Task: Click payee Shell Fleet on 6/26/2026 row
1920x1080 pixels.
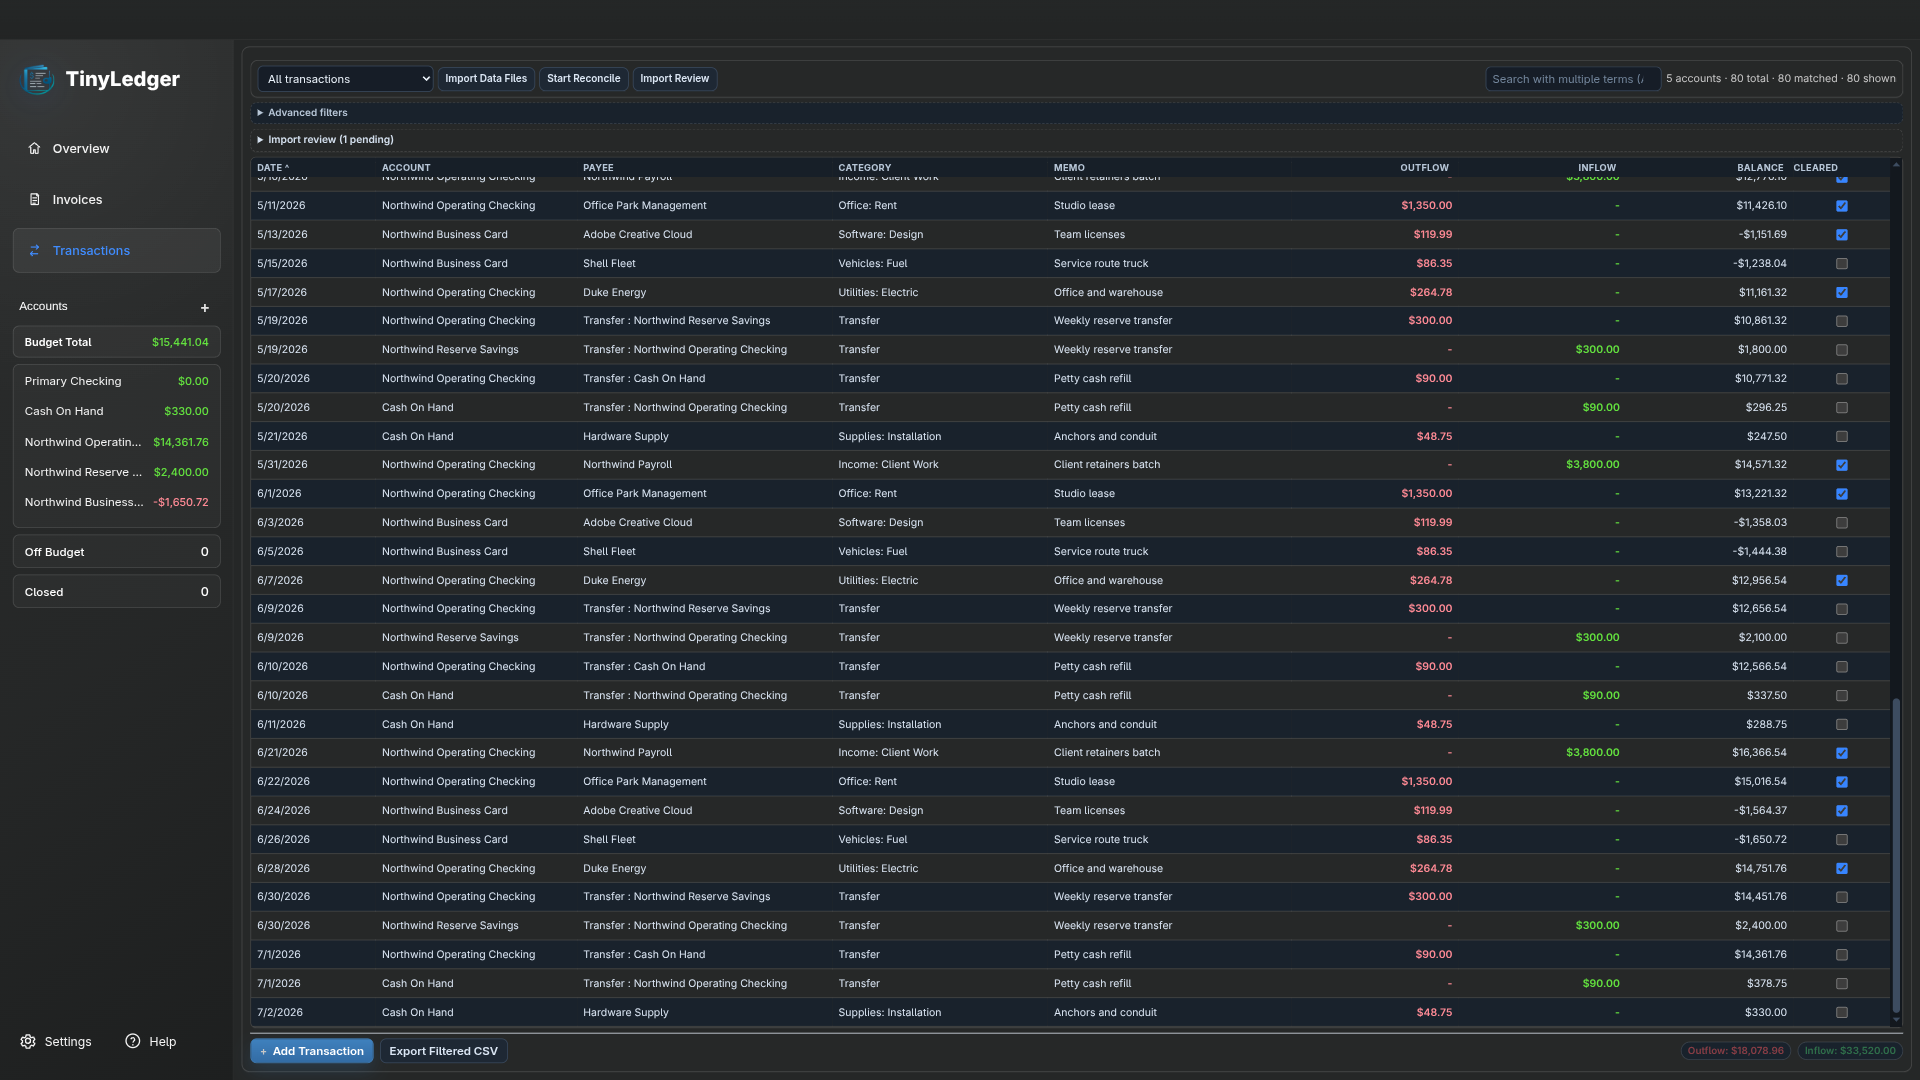Action: coord(609,840)
